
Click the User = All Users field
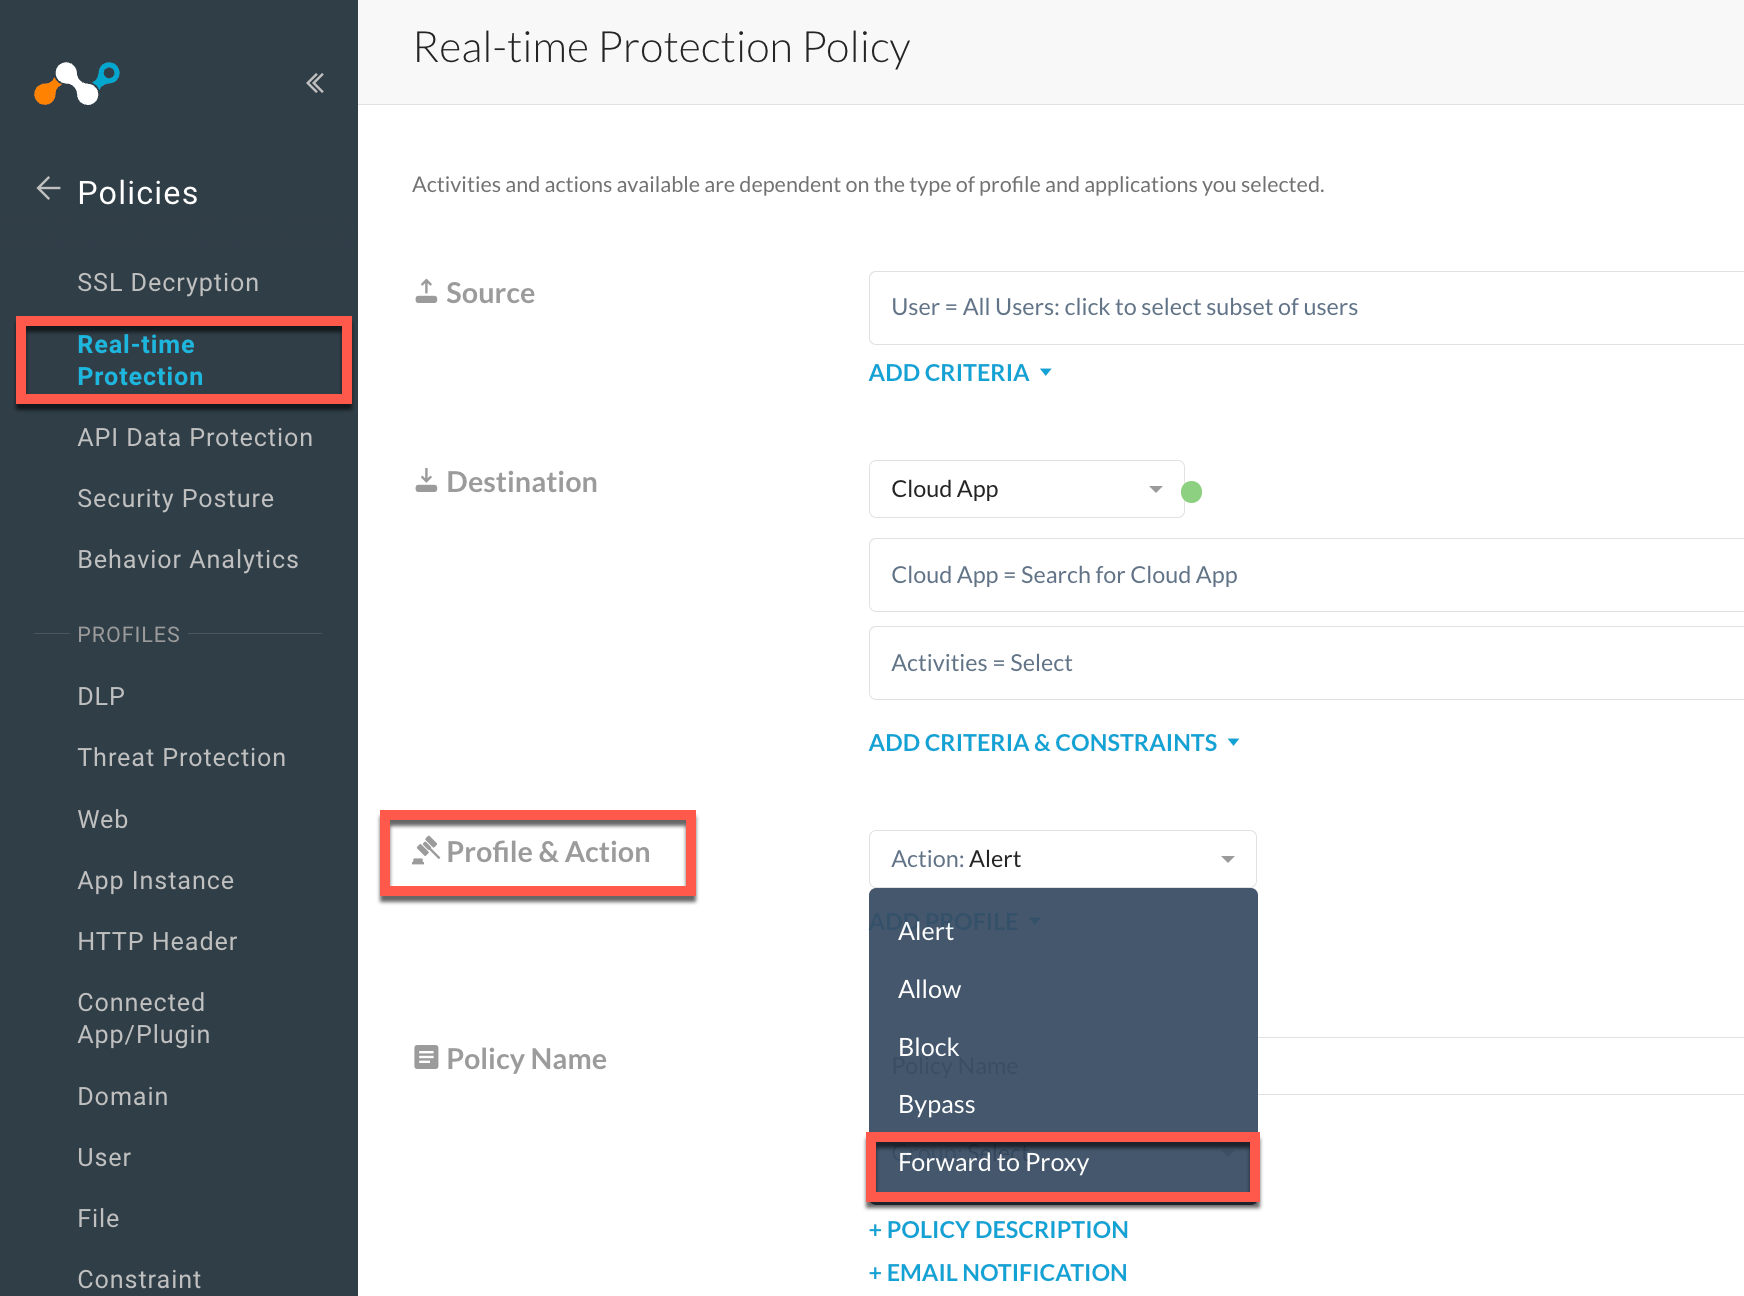coord(1124,307)
